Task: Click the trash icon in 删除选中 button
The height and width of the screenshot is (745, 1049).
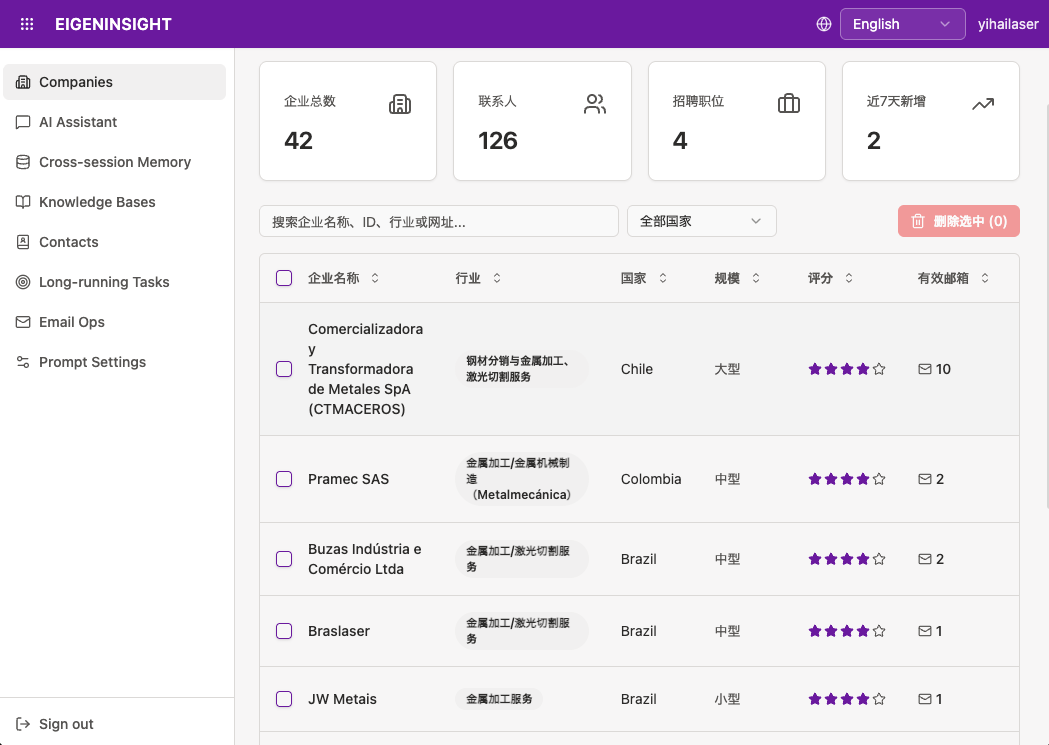Action: (918, 221)
